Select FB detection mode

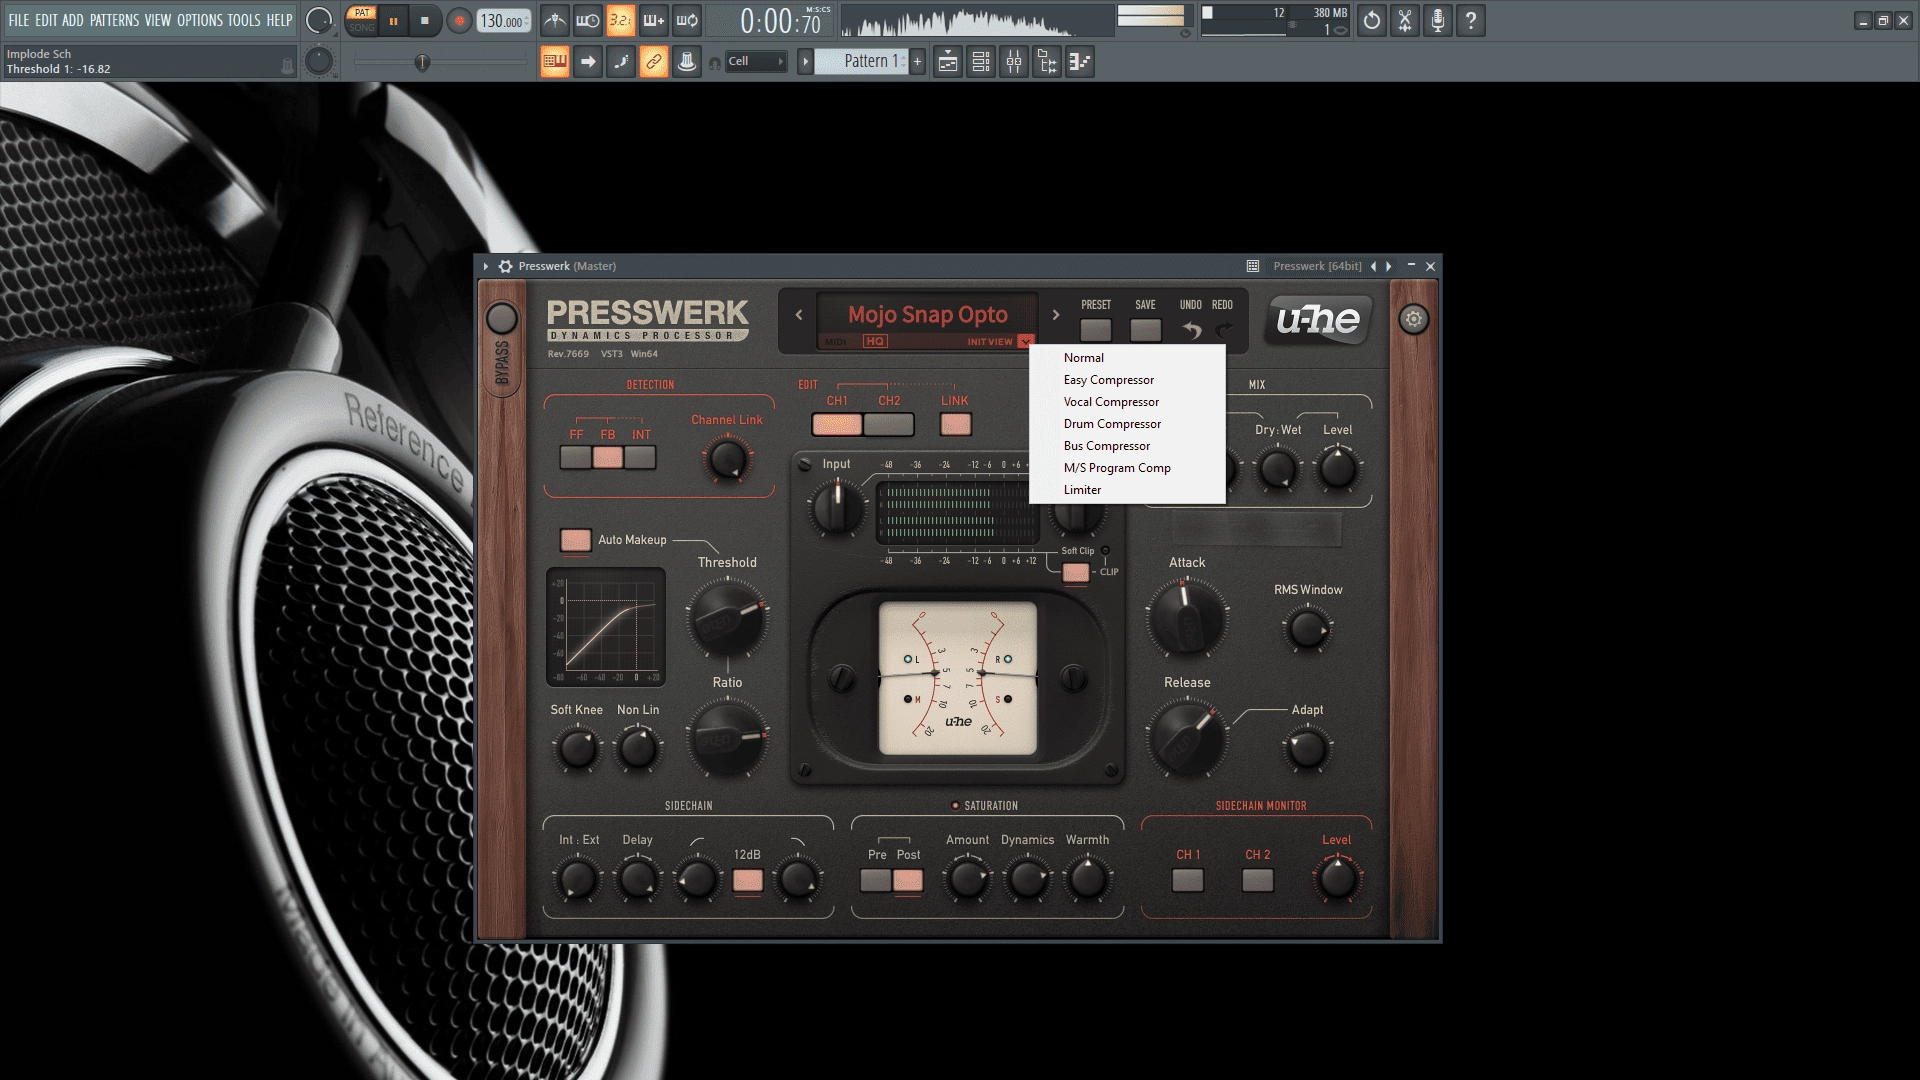click(x=608, y=458)
